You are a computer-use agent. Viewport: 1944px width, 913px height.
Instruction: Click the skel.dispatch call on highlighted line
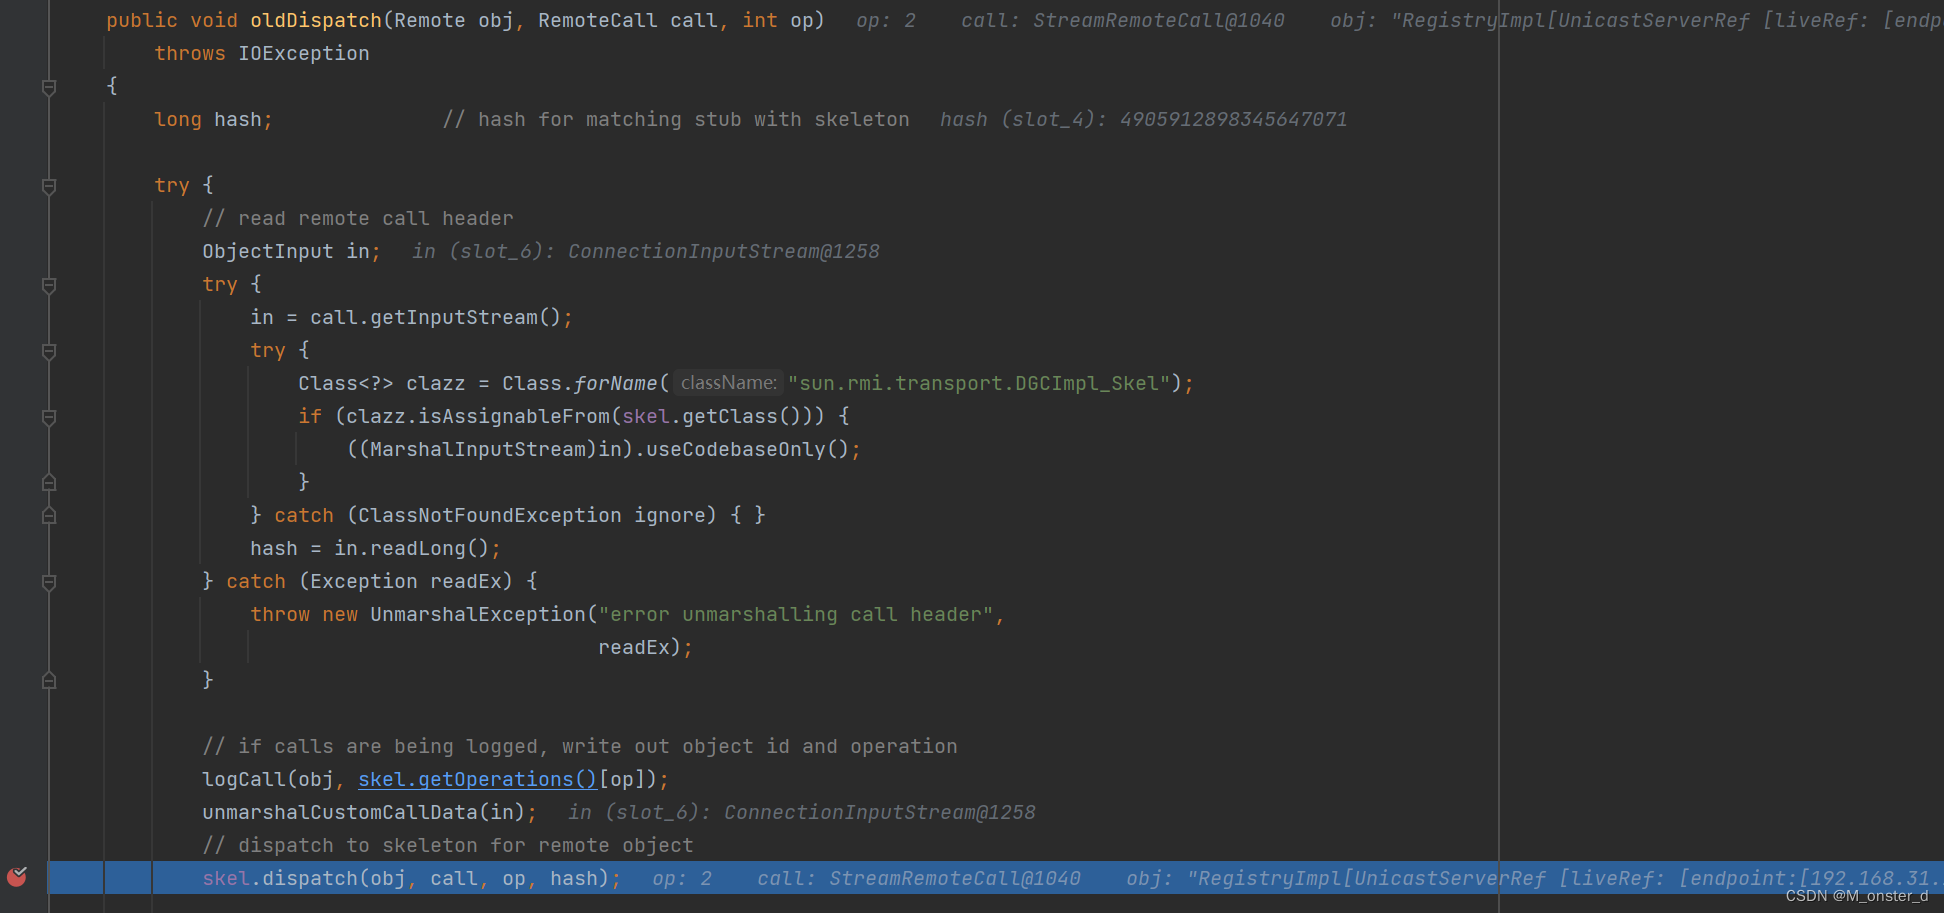(406, 878)
